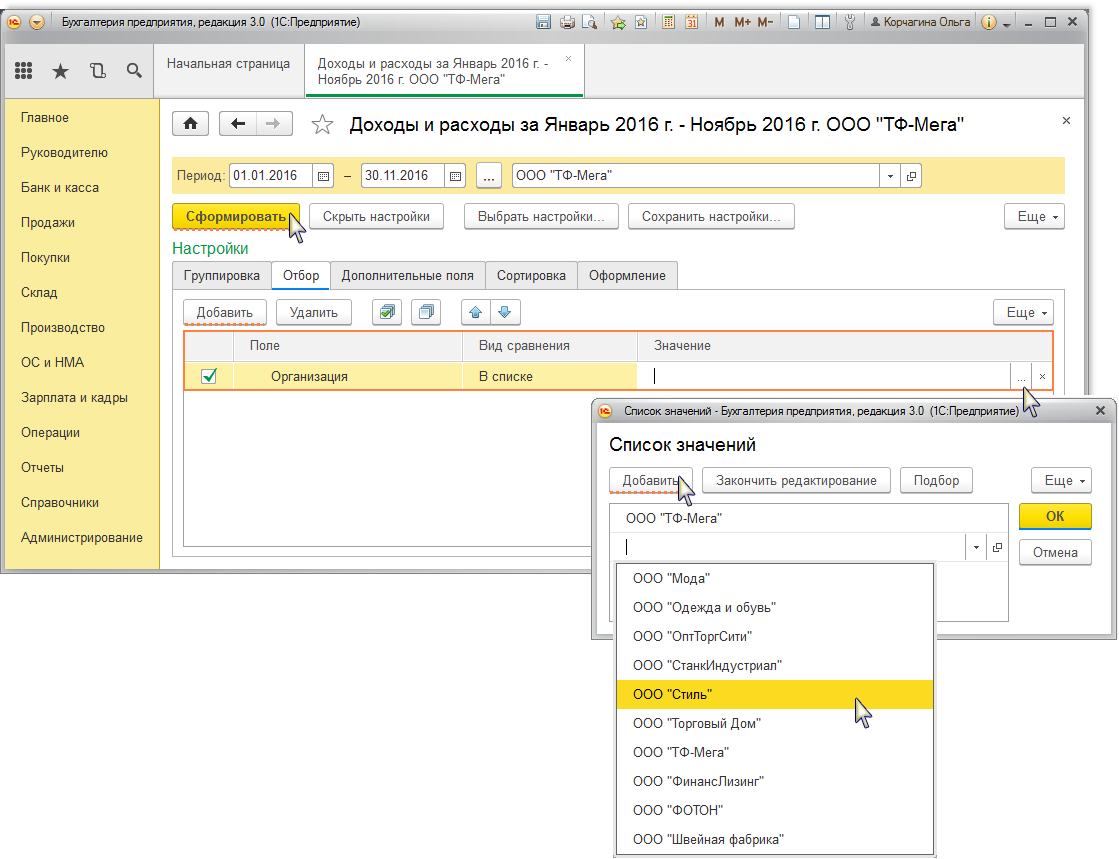Navigate forward with right arrow button
Image resolution: width=1119 pixels, height=859 pixels.
tap(273, 123)
